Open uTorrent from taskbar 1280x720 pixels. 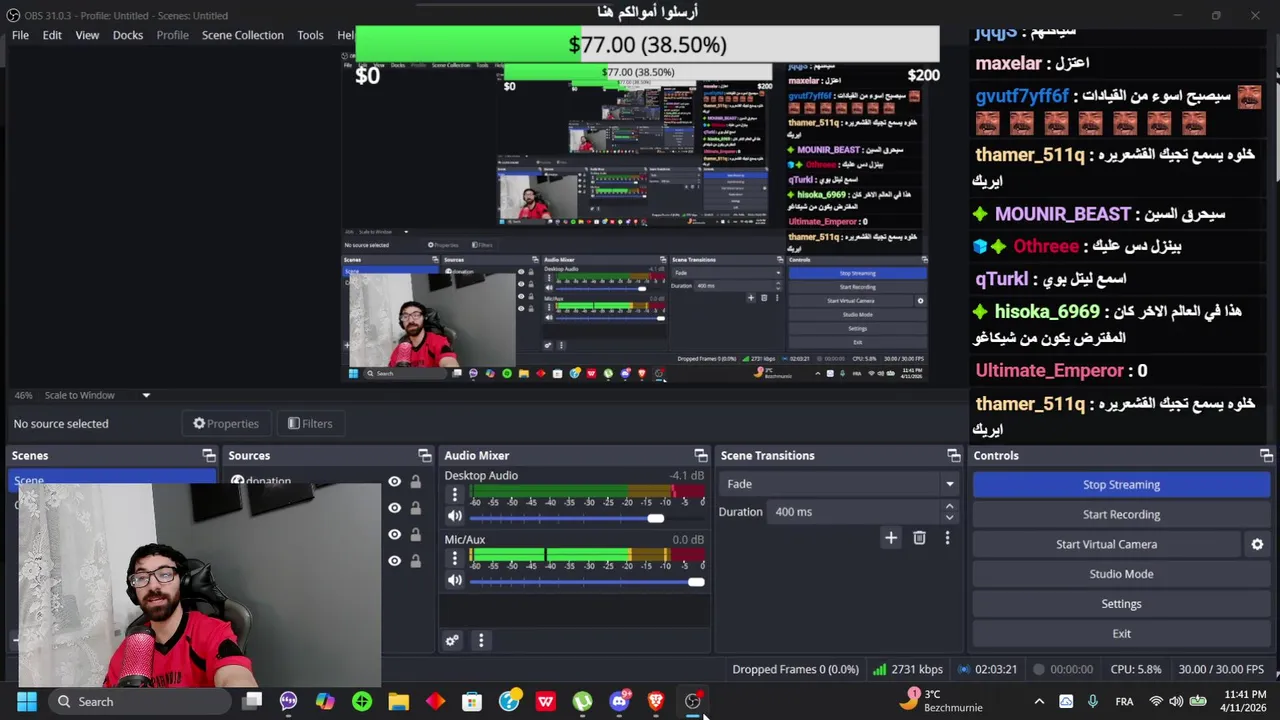click(x=582, y=702)
